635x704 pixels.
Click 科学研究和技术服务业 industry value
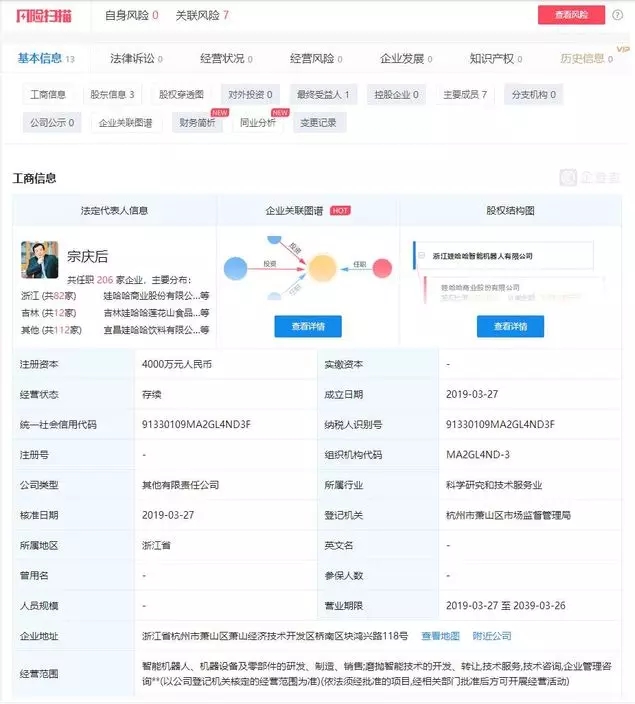tap(494, 485)
